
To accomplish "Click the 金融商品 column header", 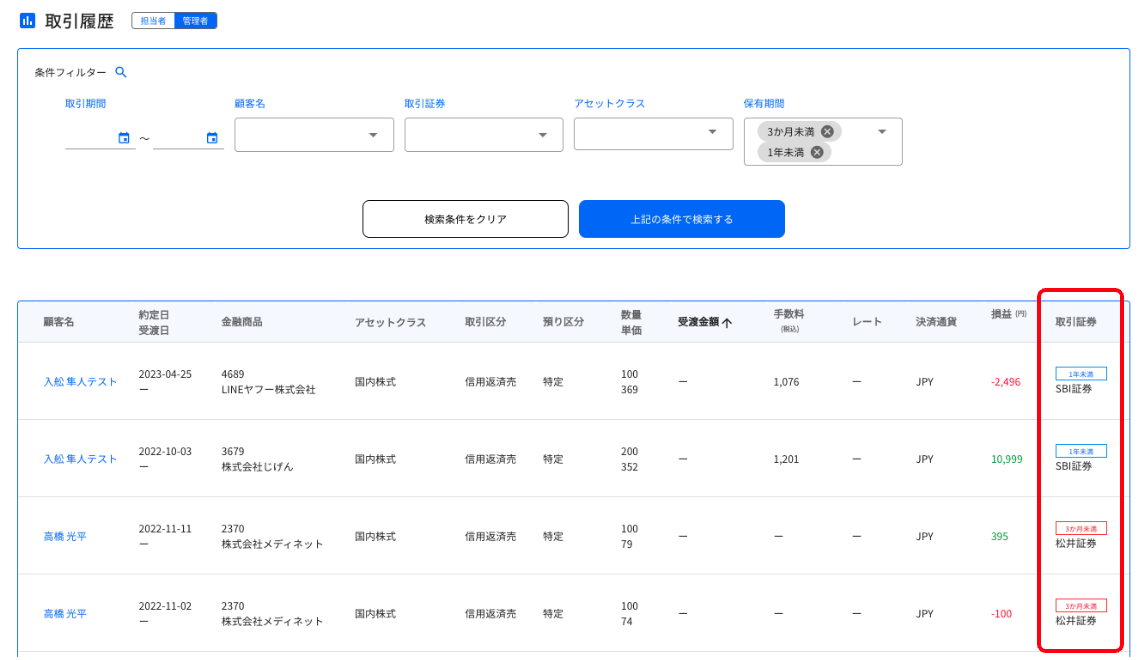I will (242, 322).
